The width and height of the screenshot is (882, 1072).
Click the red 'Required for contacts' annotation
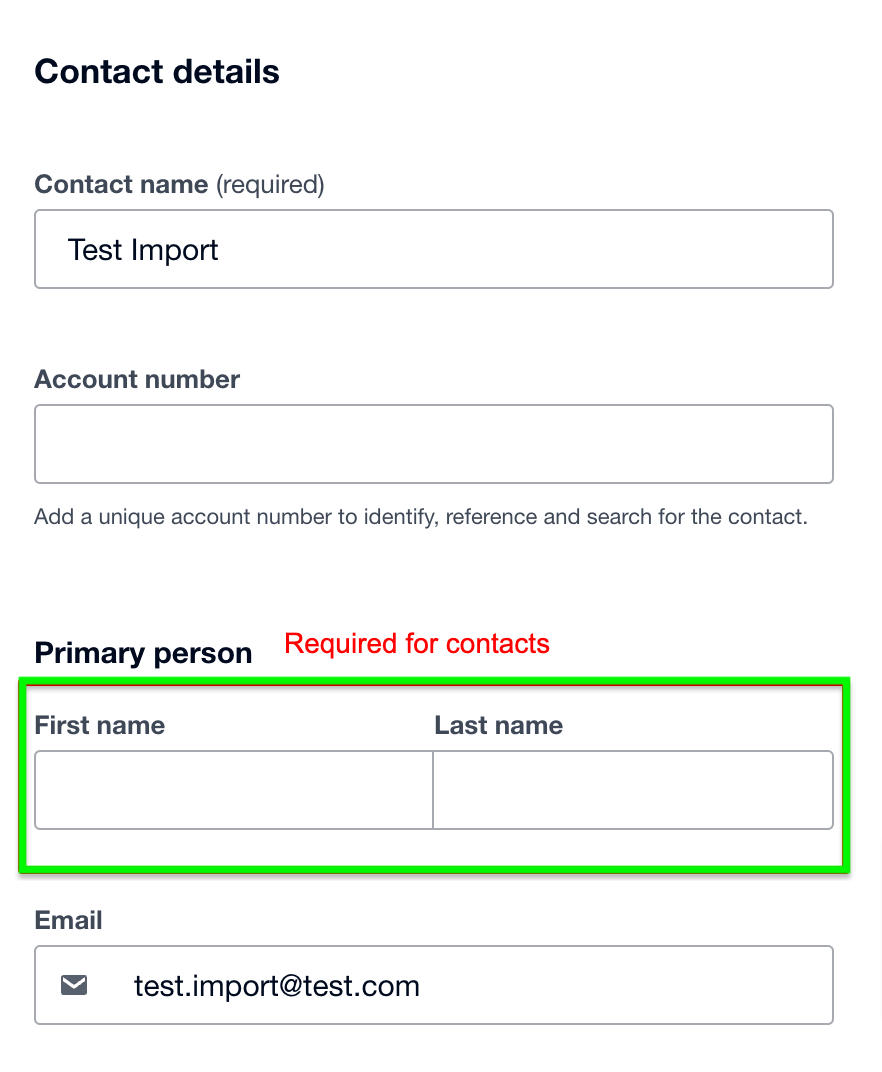coord(416,644)
